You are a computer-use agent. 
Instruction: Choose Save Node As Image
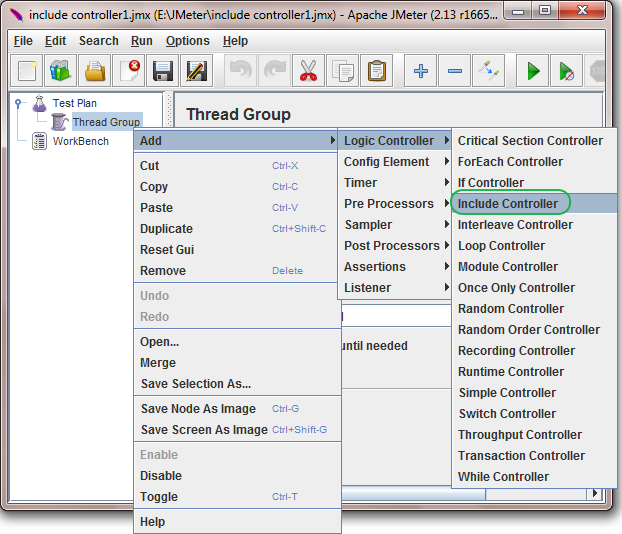click(x=237, y=409)
